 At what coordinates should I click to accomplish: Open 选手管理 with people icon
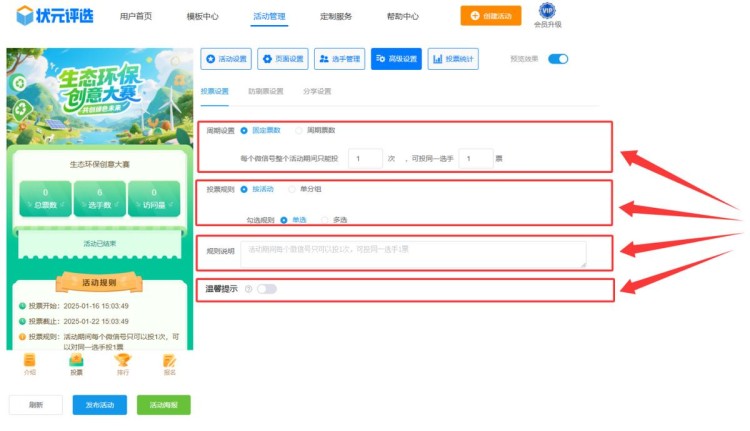coord(340,59)
